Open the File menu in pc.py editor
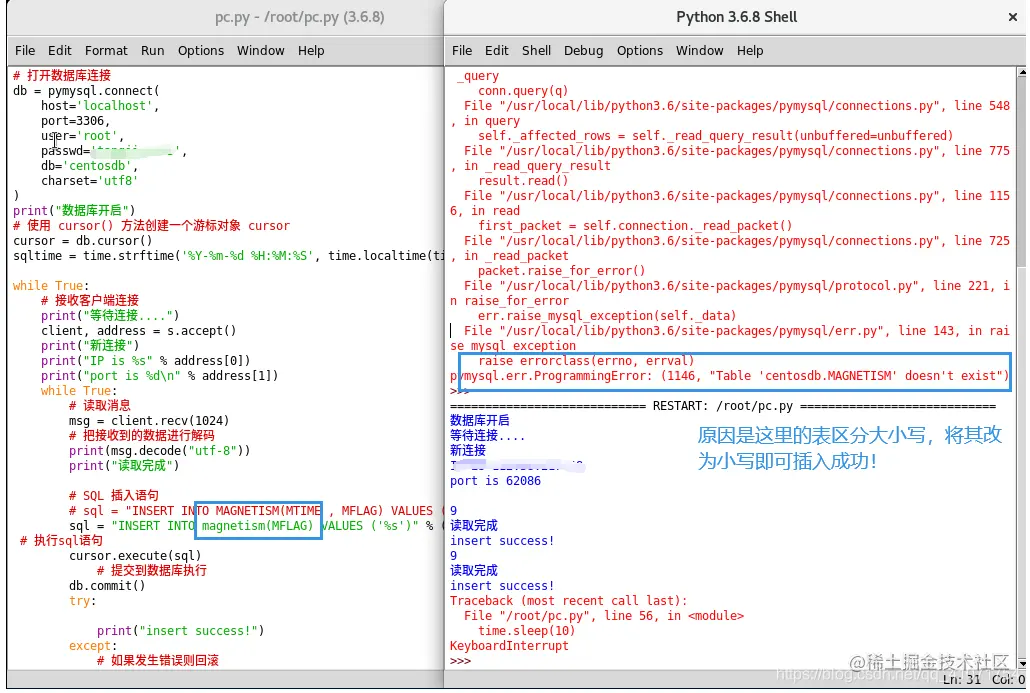Screen dimensions: 1030x693 25,51
